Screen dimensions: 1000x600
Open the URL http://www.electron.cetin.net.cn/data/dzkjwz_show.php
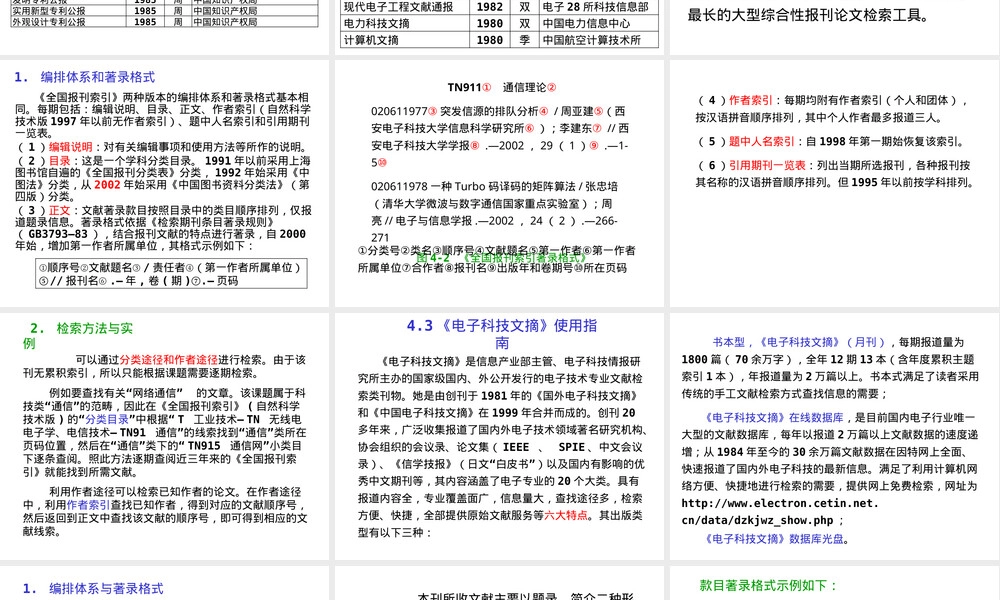tap(780, 511)
